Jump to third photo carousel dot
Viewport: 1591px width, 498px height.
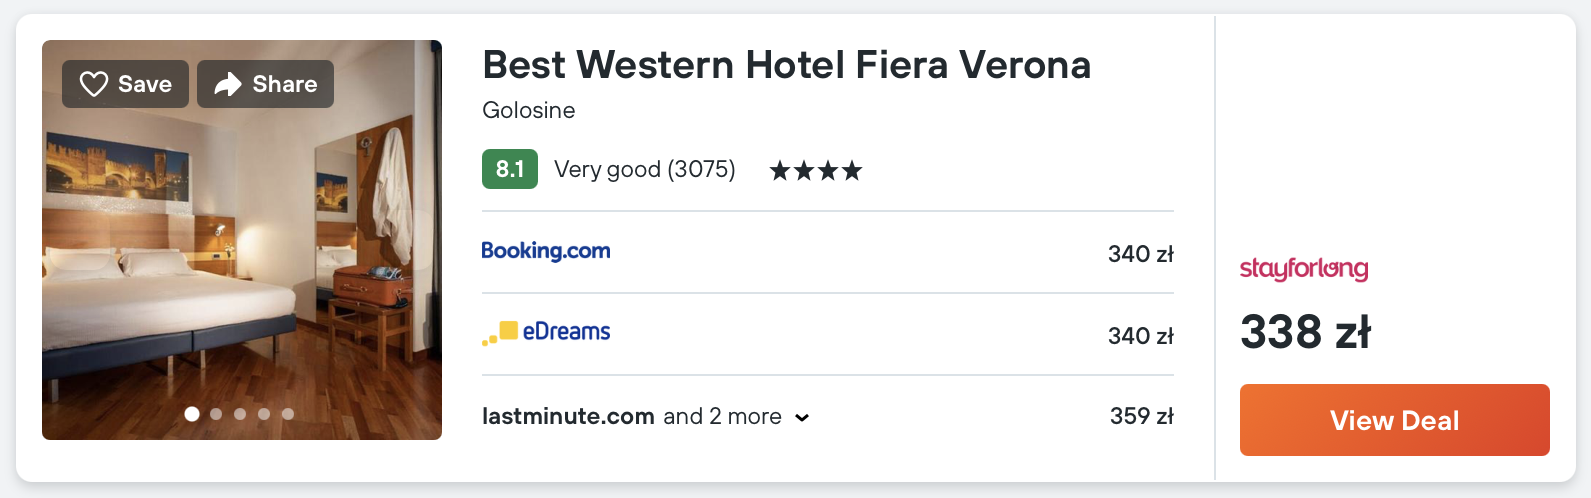click(240, 414)
